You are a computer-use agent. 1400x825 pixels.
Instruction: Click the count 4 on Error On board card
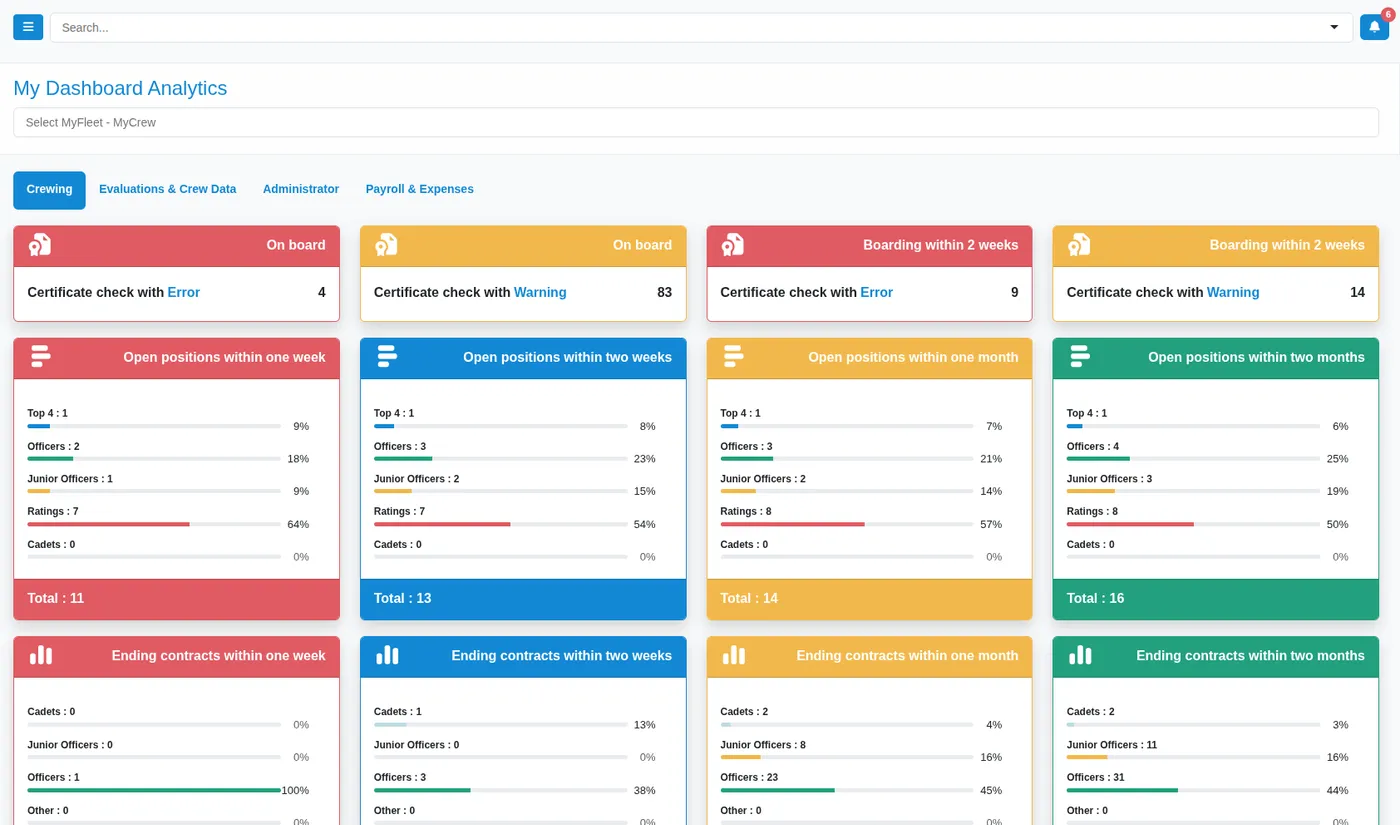click(x=321, y=293)
